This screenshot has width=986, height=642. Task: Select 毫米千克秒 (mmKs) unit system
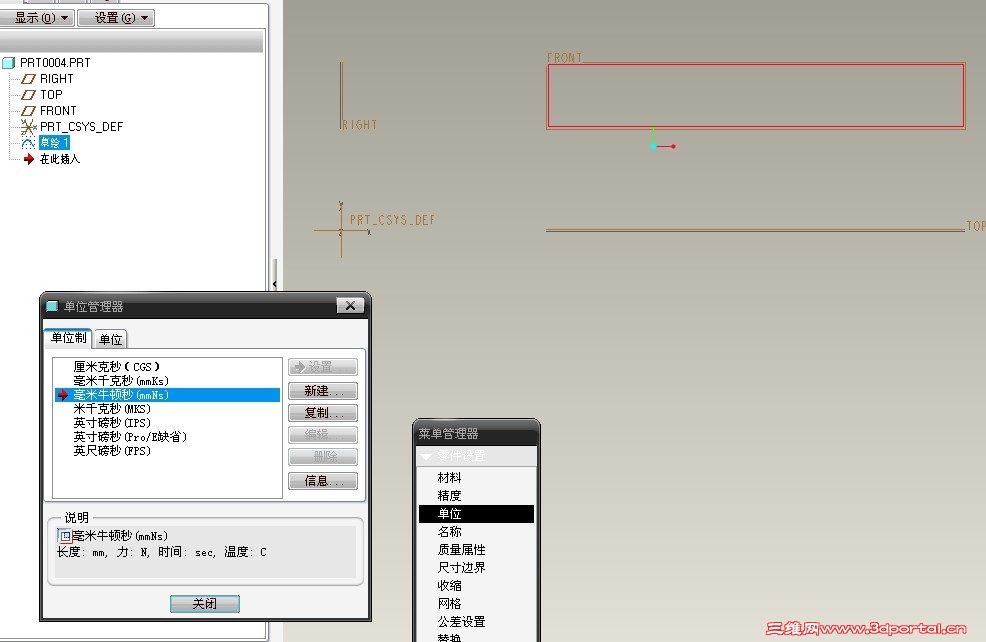[x=121, y=381]
